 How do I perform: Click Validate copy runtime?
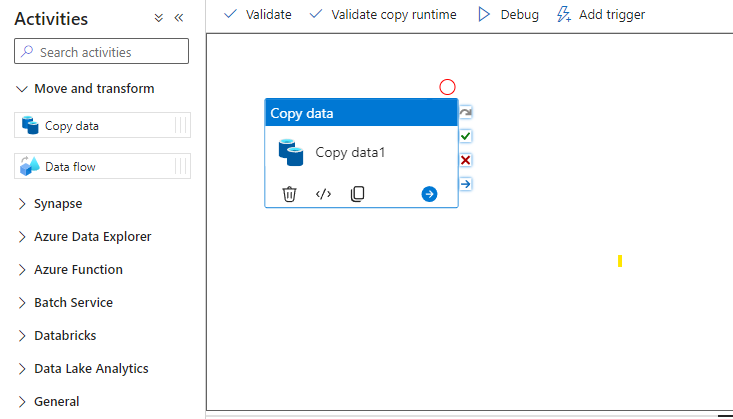pos(383,14)
